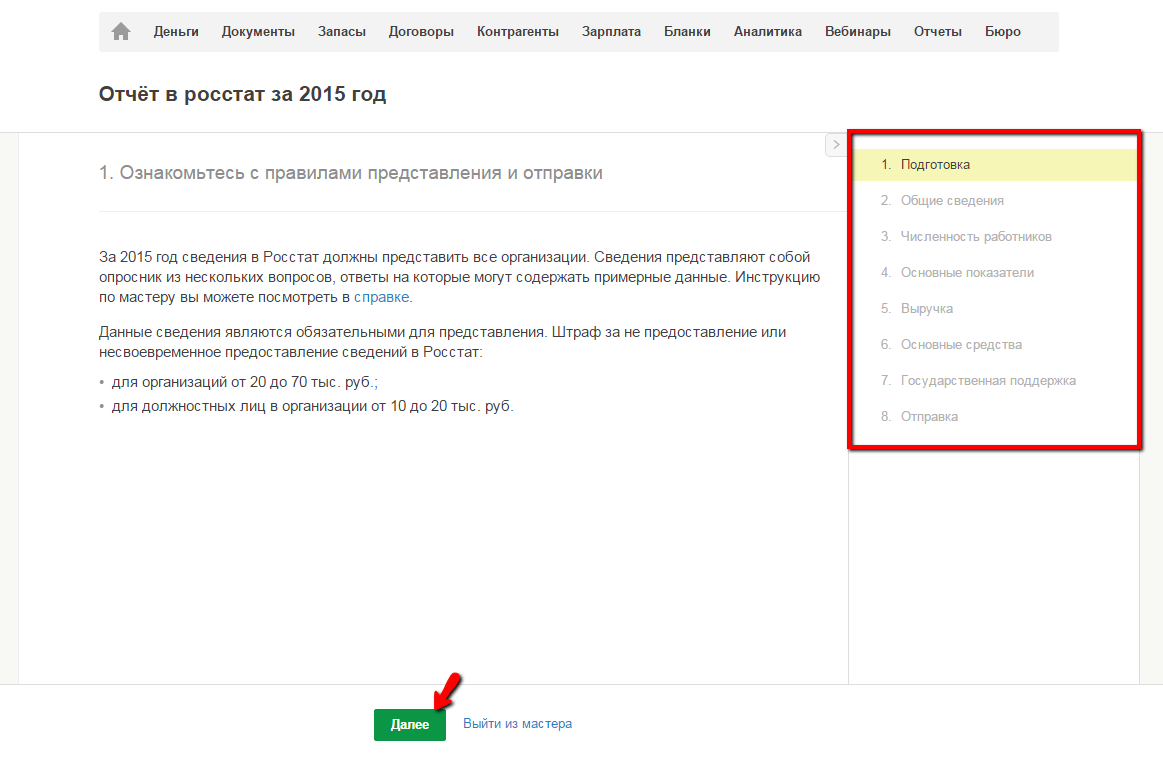Click the page title Отчёт в росстат за 2015 год
The height and width of the screenshot is (757, 1163).
(243, 94)
